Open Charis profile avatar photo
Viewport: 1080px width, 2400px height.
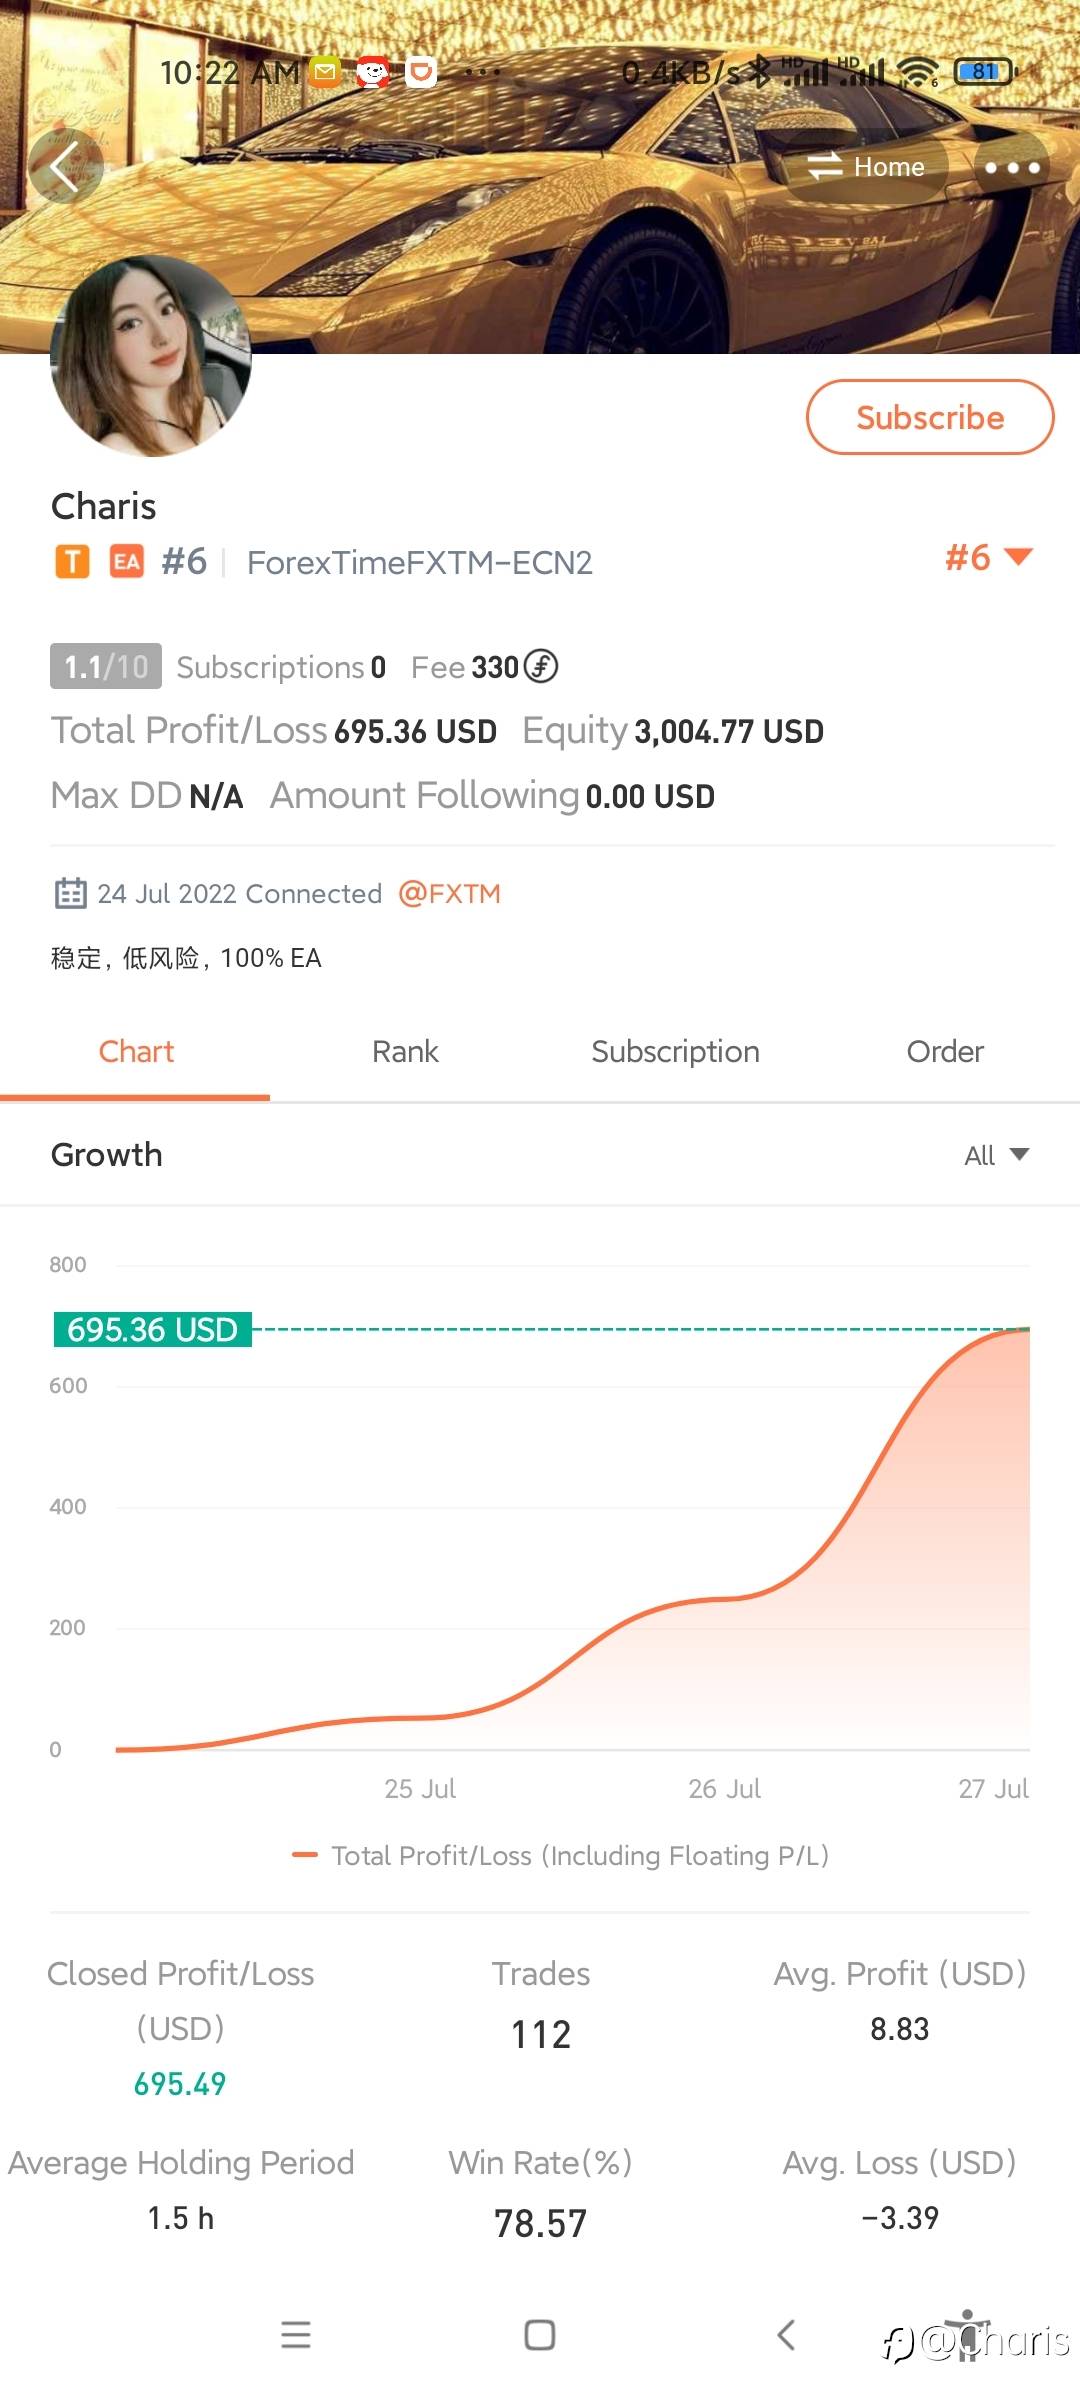tap(150, 356)
